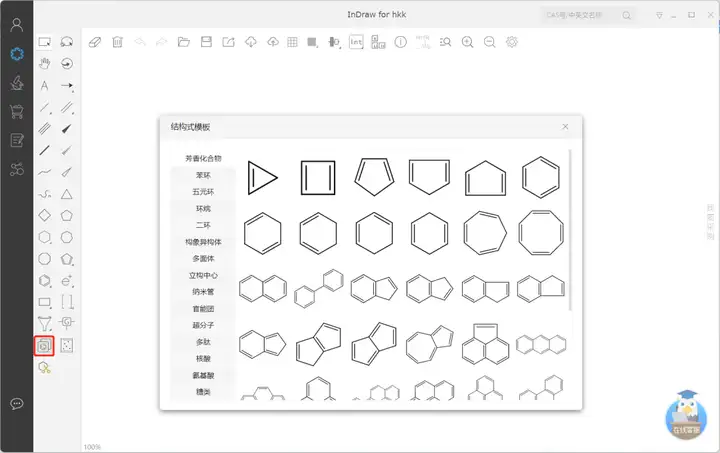
Task: Choose the cyclooctatetraene octagon template
Action: 541,233
